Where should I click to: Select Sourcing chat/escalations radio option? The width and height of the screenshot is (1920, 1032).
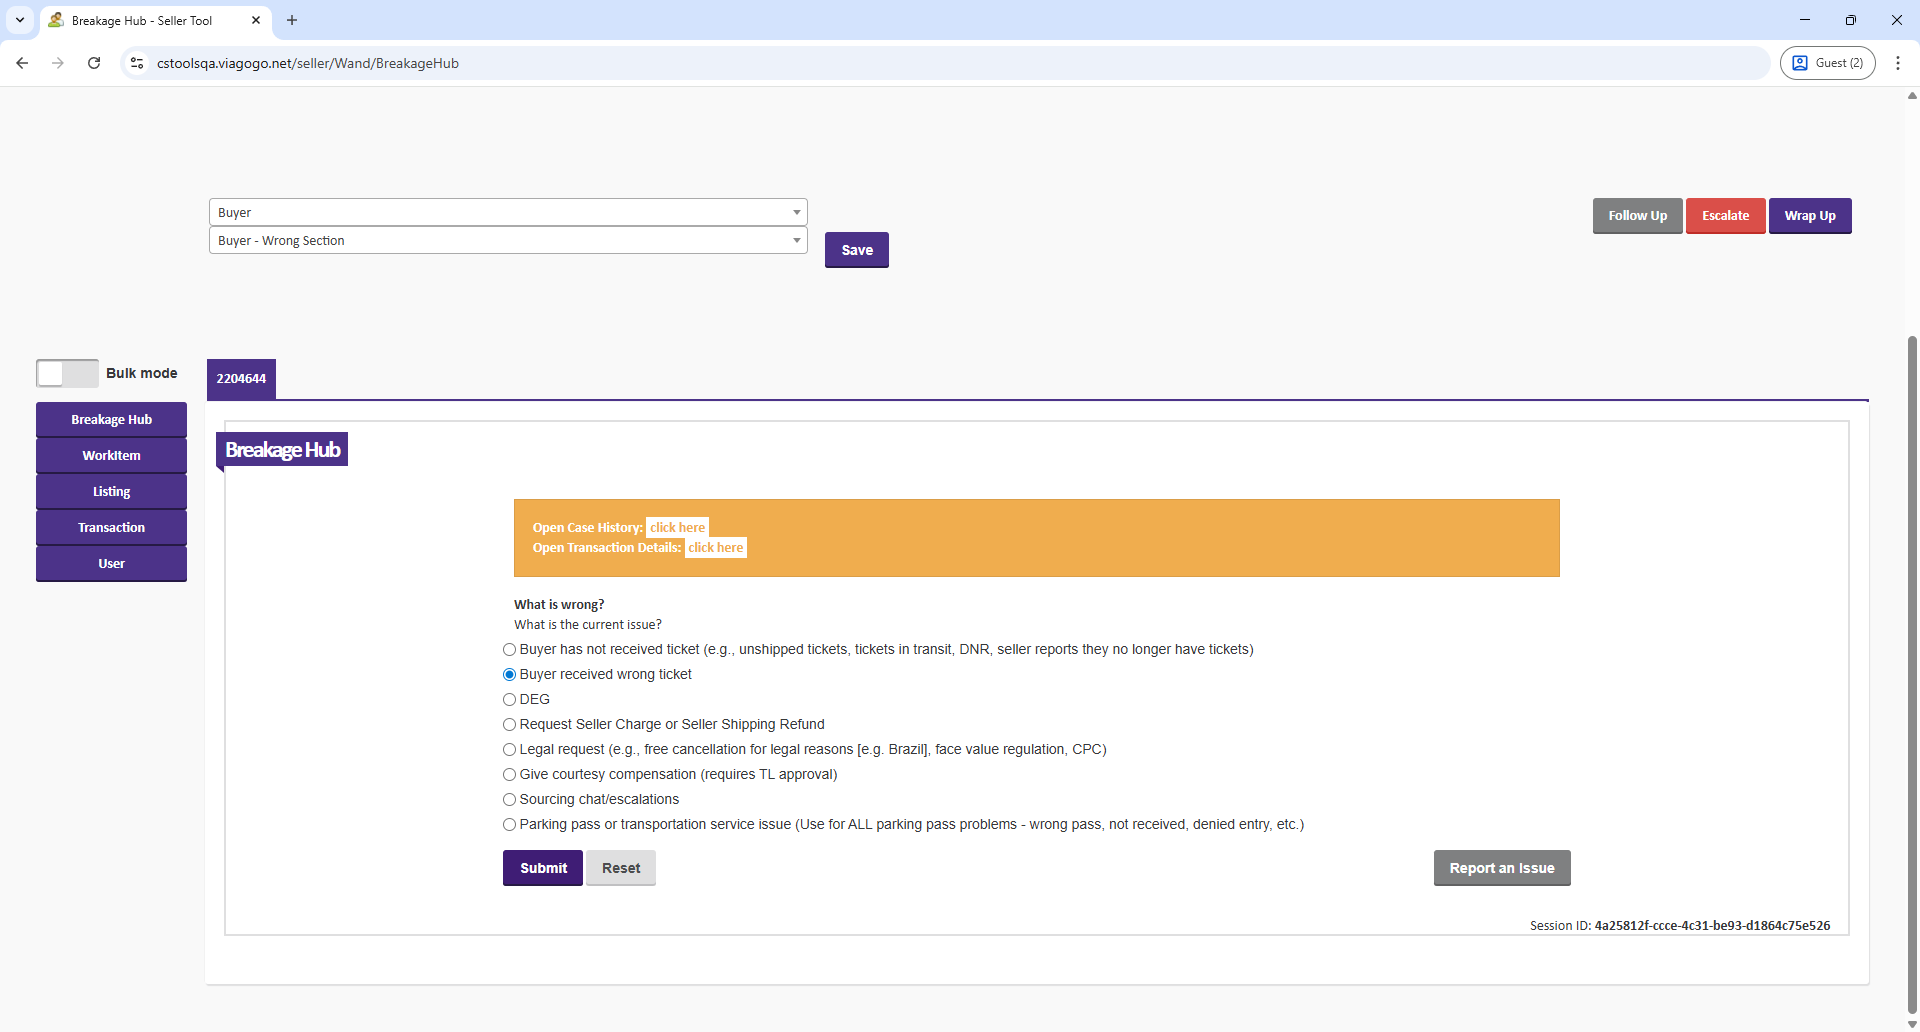click(x=510, y=800)
